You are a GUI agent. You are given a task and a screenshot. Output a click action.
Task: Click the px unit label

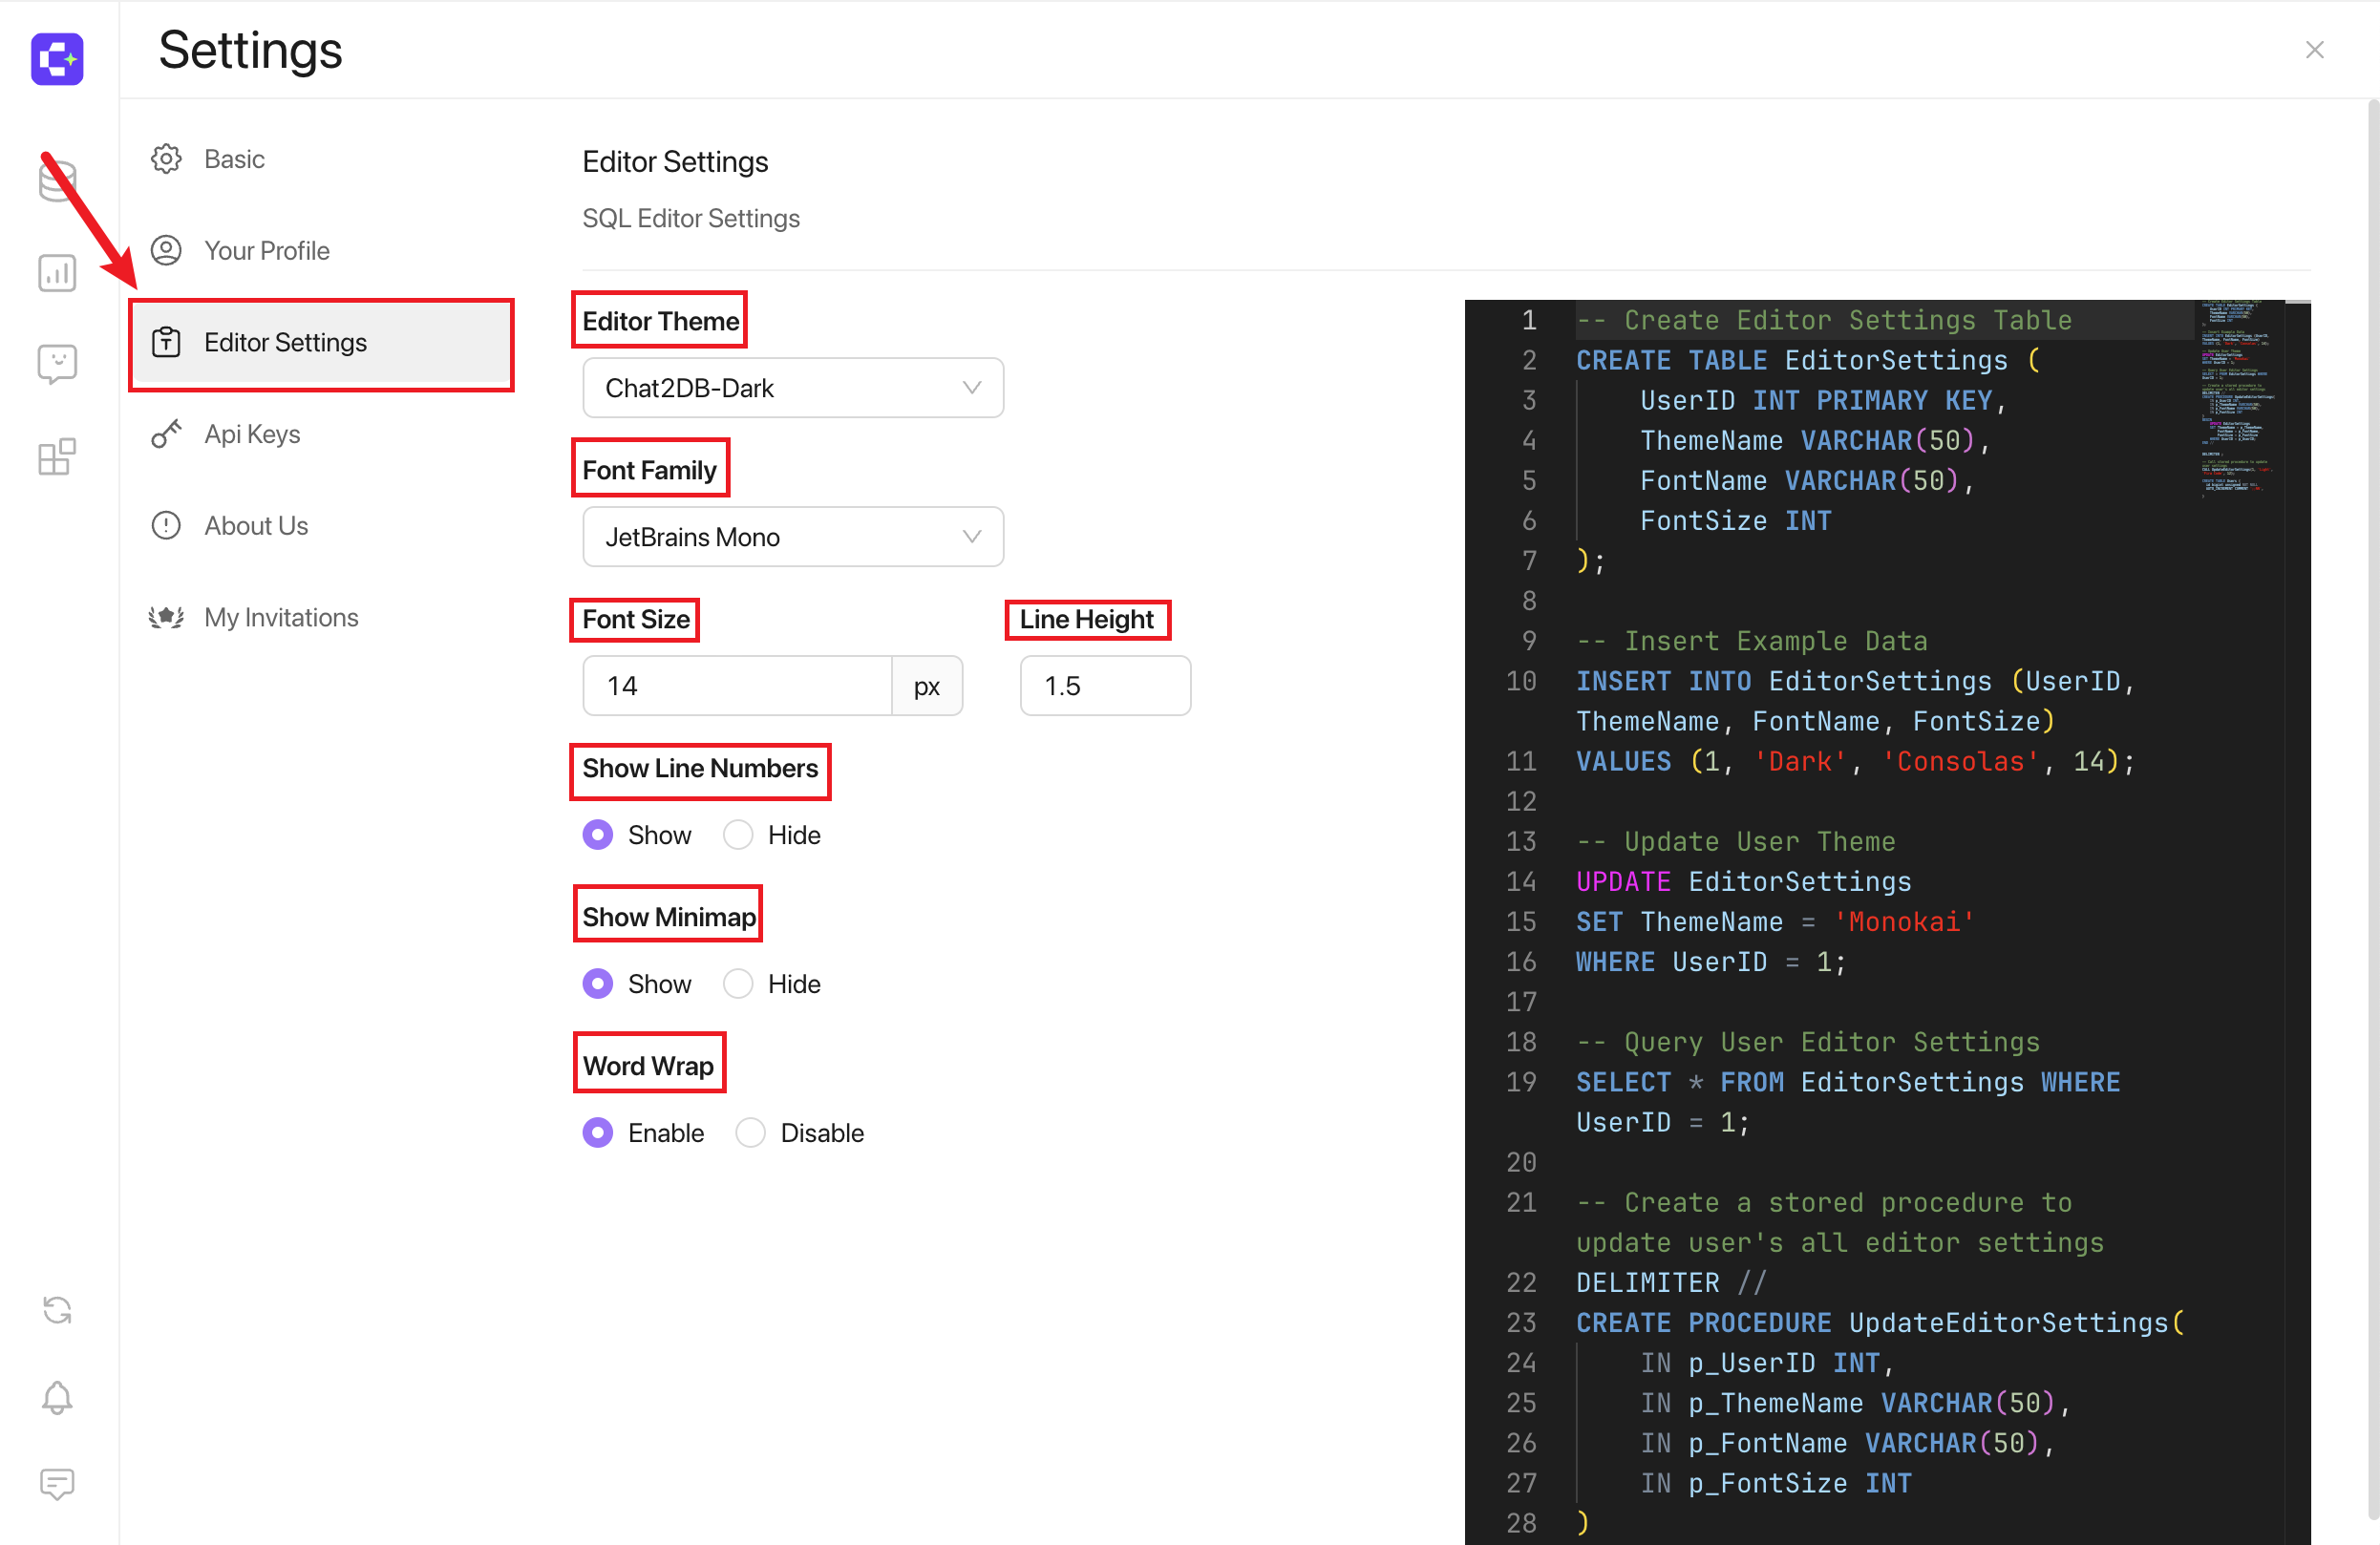coord(927,686)
